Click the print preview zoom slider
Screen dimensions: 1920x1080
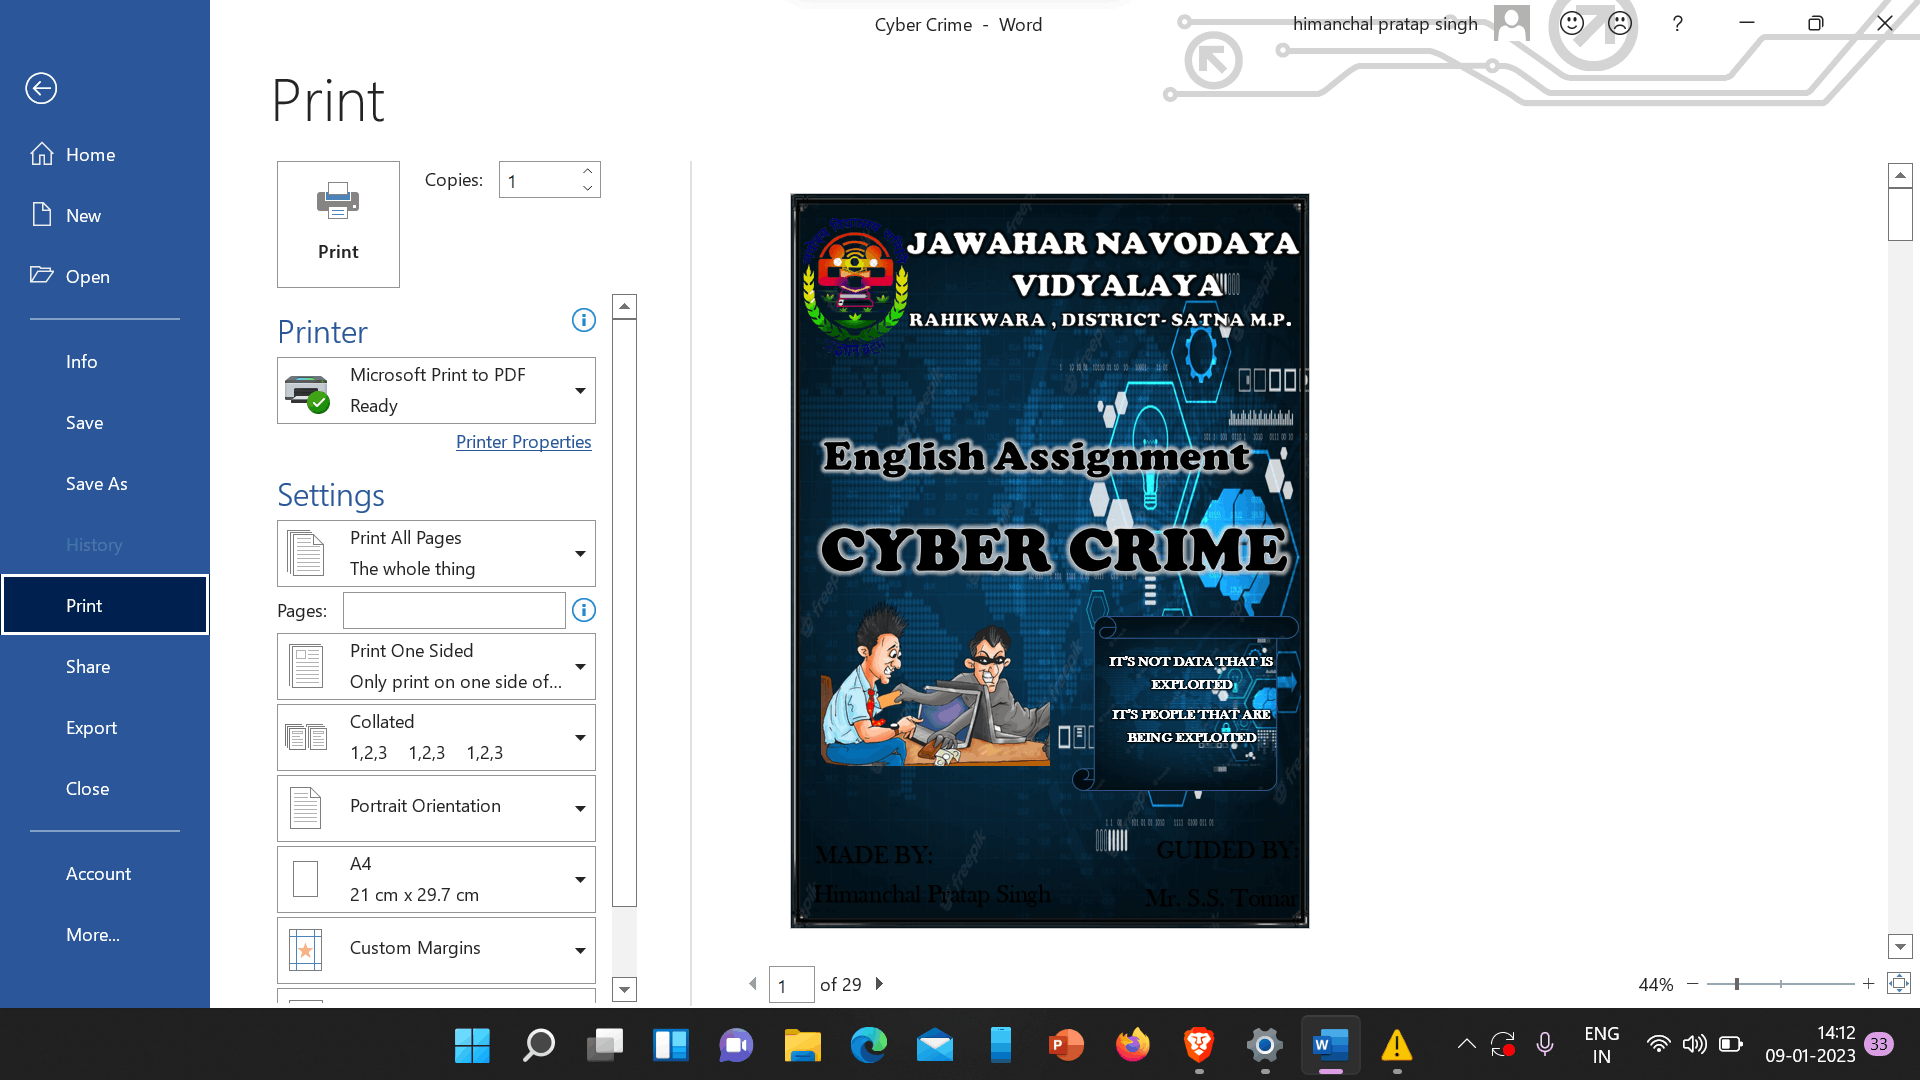1737,984
